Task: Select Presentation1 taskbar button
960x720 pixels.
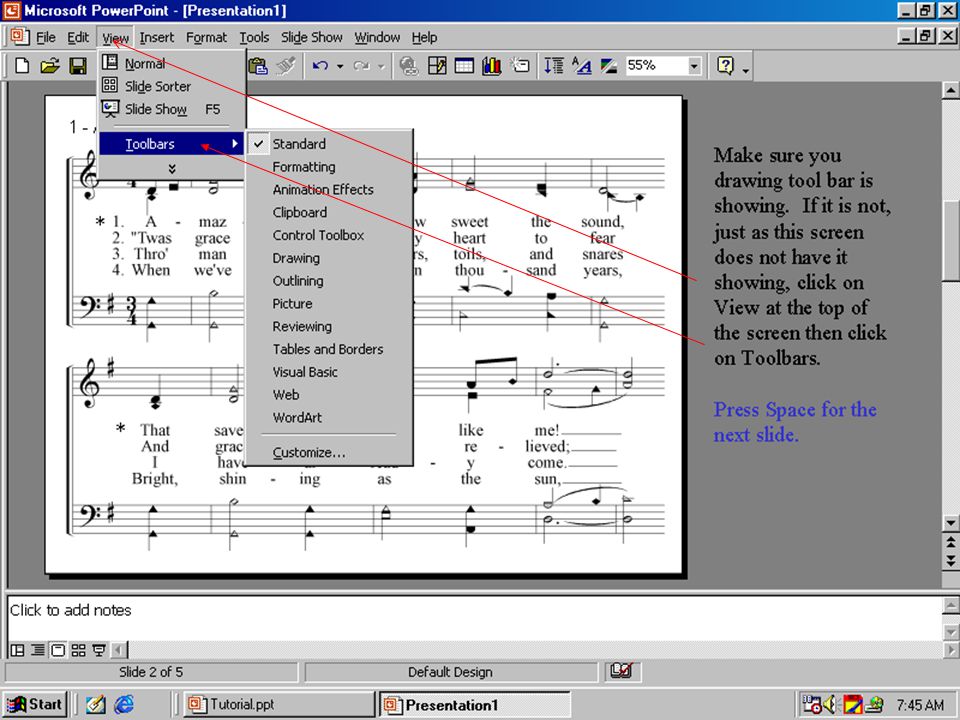Action: [x=475, y=704]
